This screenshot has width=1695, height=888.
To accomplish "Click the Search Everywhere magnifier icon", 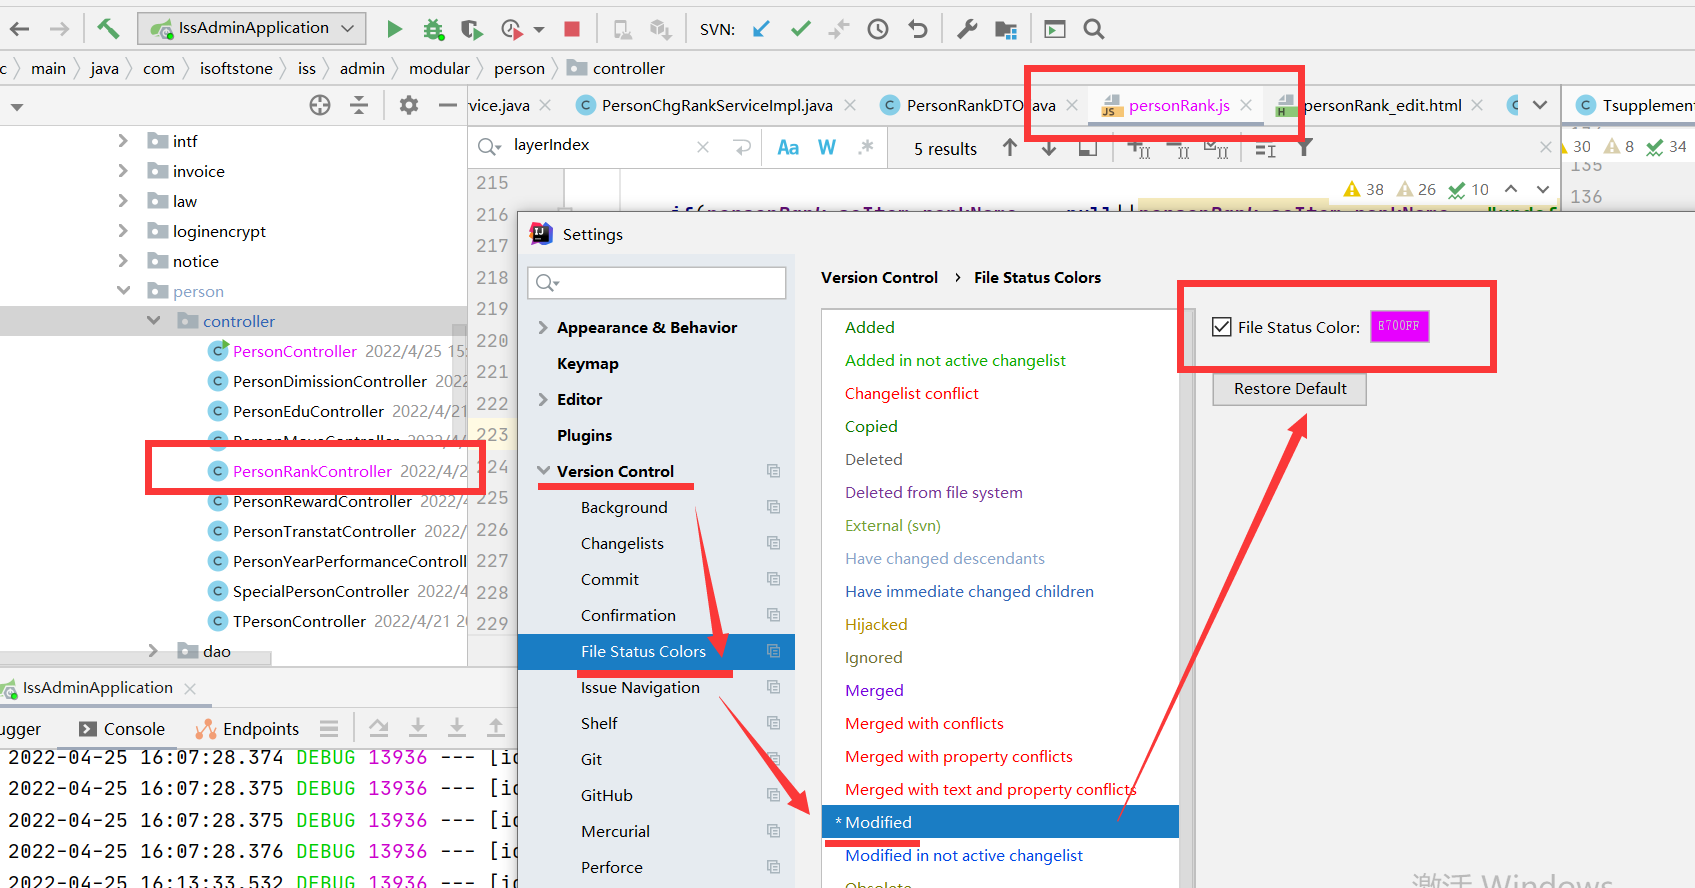I will click(x=1094, y=29).
